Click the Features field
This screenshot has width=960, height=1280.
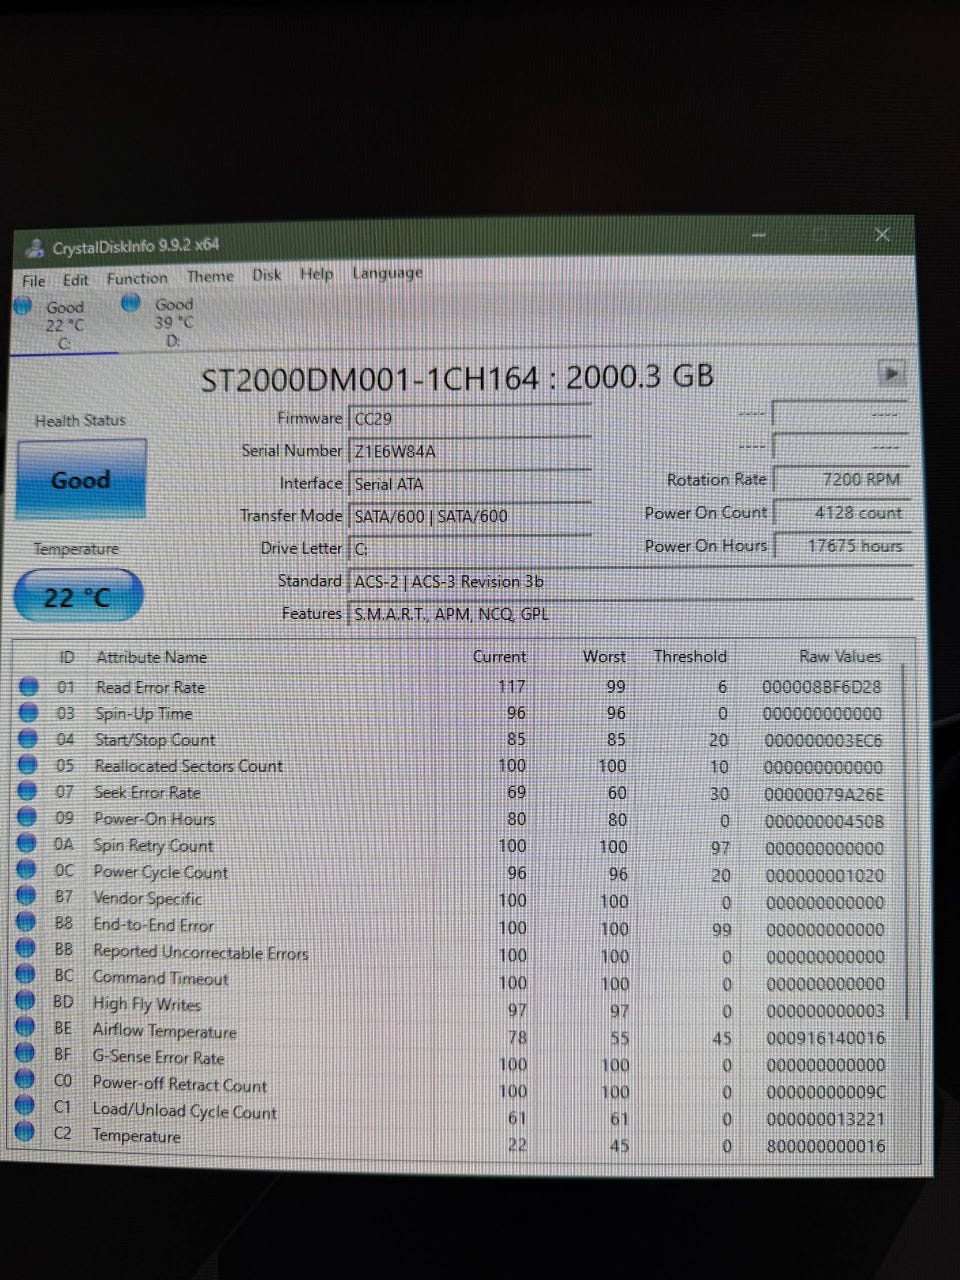[x=630, y=614]
